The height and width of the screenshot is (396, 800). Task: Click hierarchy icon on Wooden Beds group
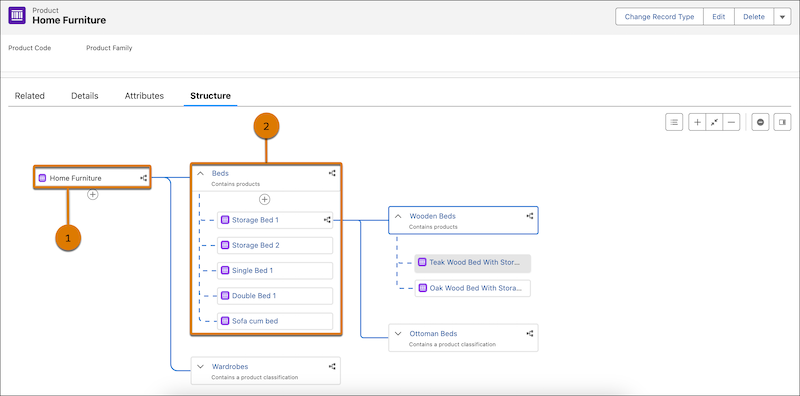click(530, 216)
